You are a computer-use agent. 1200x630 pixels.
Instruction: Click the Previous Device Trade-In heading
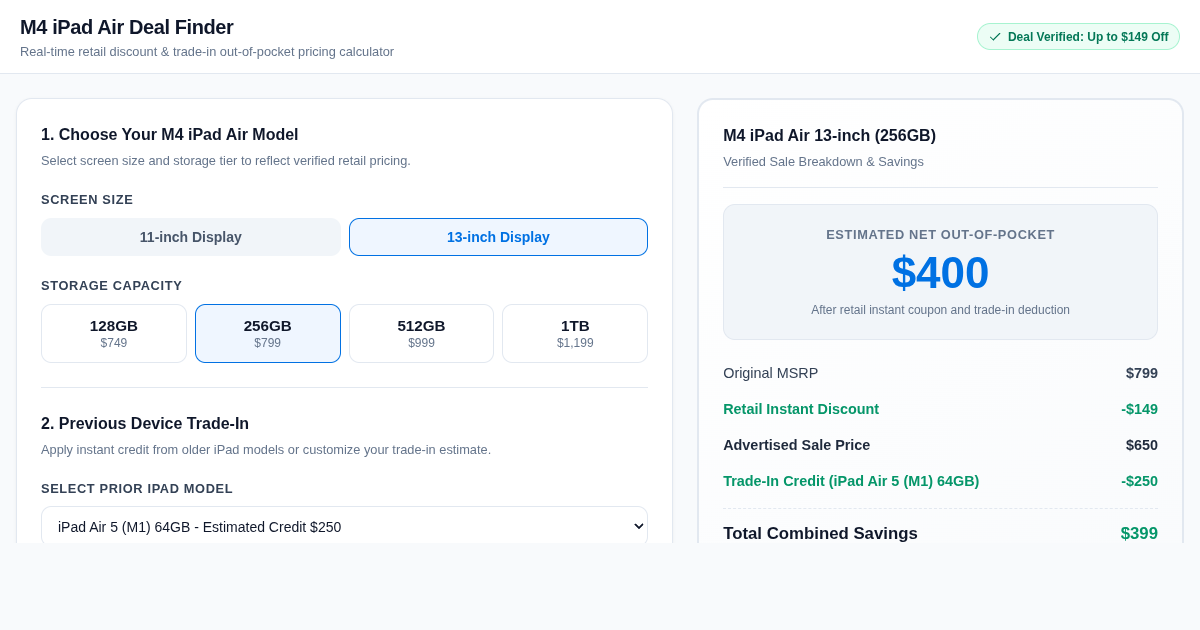pyautogui.click(x=145, y=424)
